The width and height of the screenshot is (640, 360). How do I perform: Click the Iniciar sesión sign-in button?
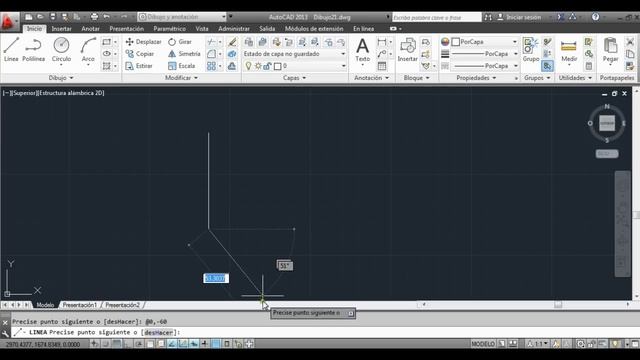tap(519, 17)
